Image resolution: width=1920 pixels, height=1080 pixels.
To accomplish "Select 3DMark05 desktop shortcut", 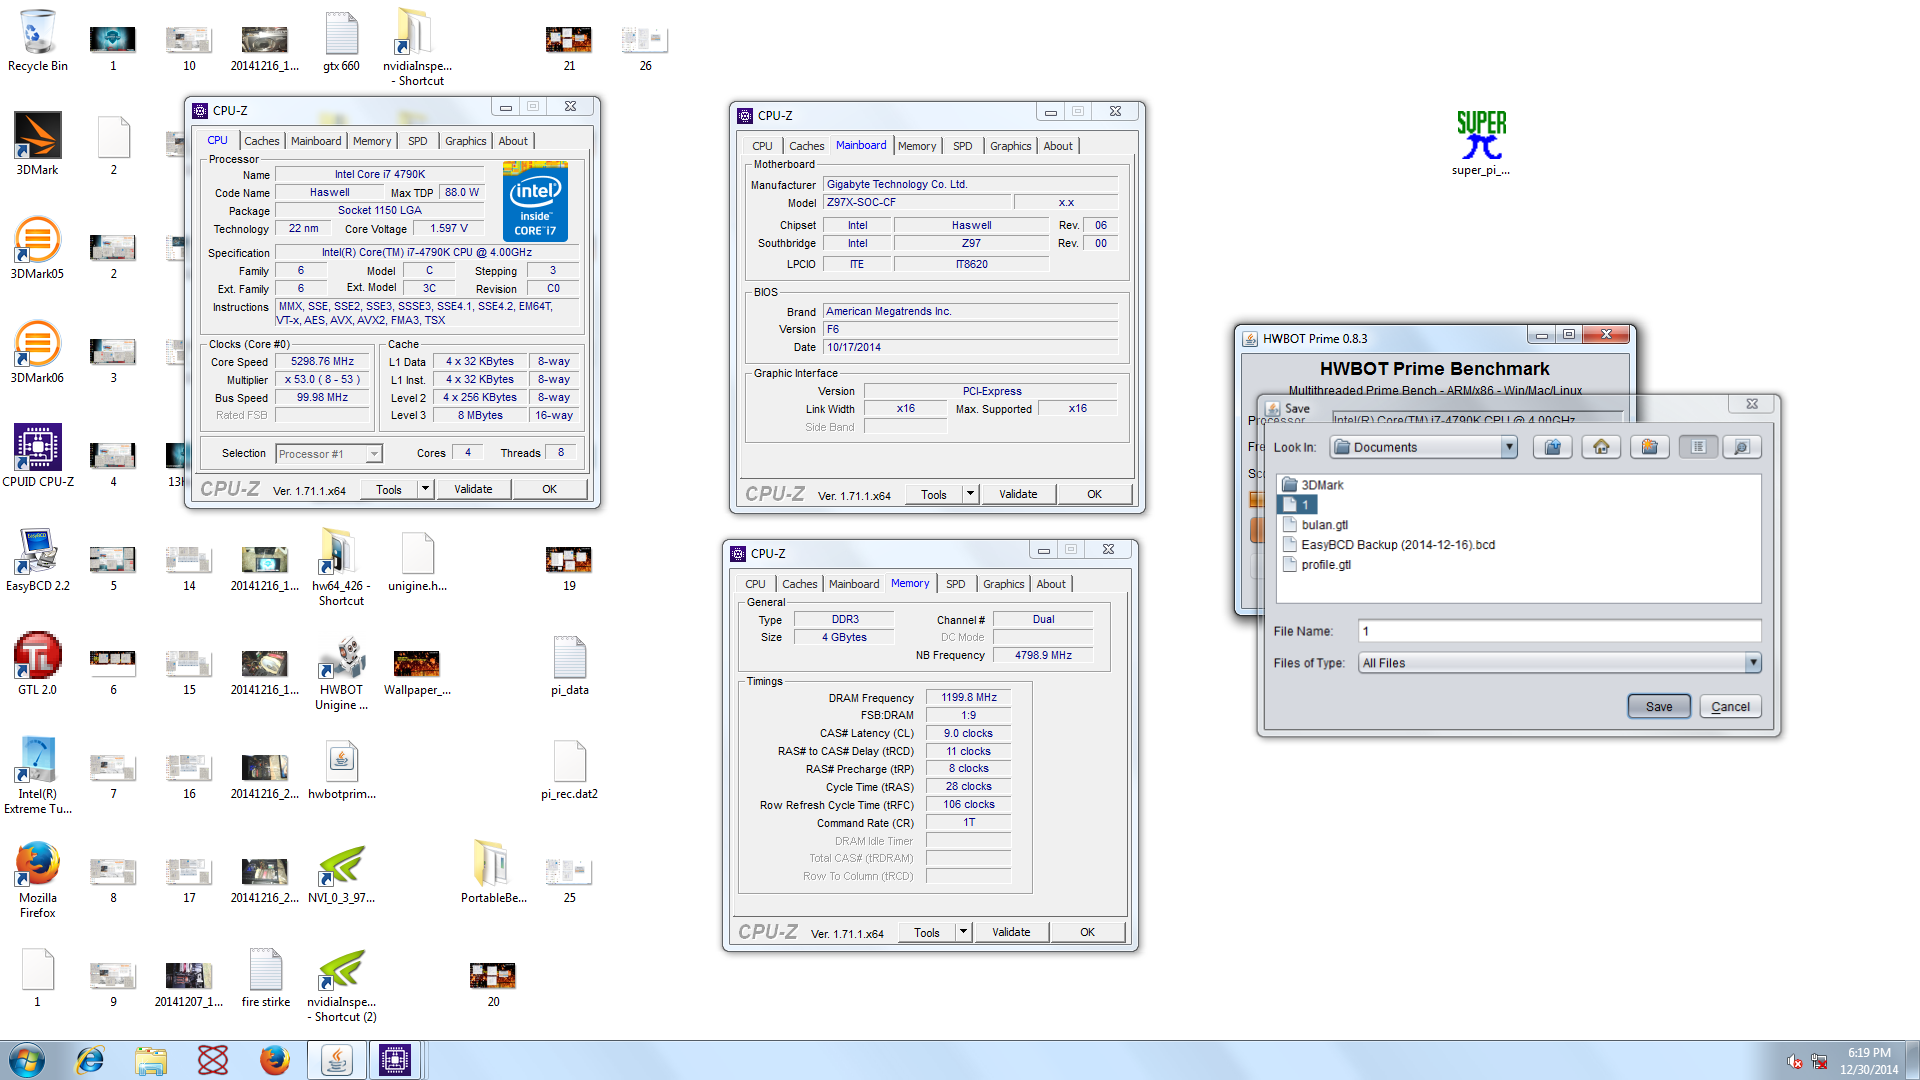I will 38,249.
